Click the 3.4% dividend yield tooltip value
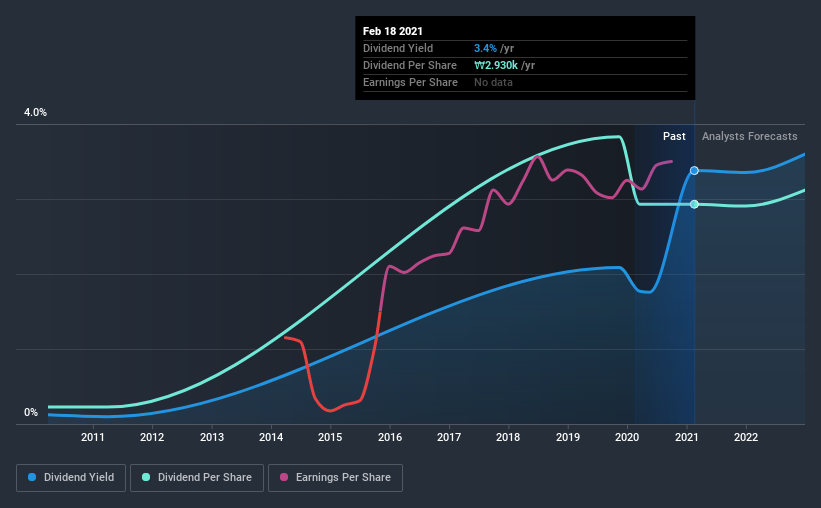The width and height of the screenshot is (821, 508). (485, 48)
